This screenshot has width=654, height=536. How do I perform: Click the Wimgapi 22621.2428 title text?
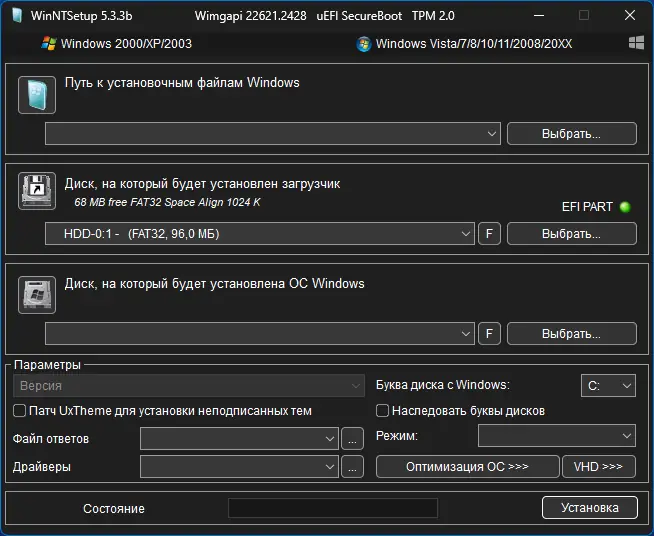(x=250, y=16)
